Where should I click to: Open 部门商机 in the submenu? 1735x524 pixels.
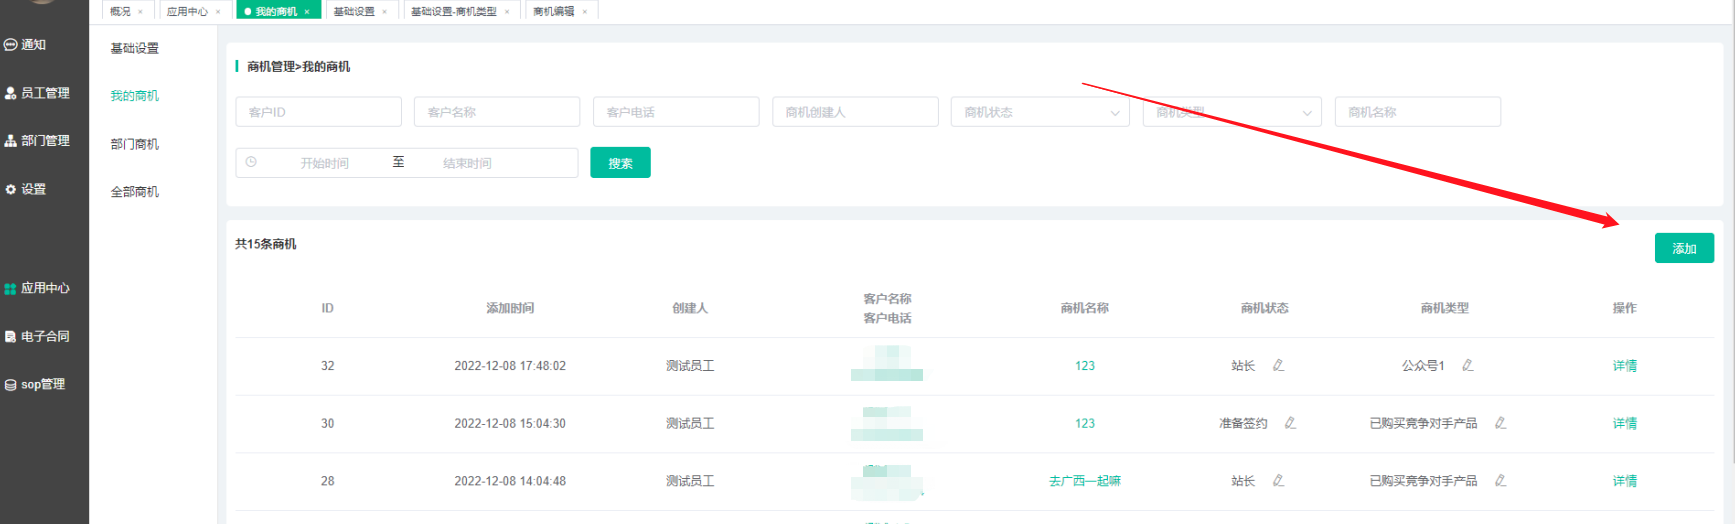[134, 144]
